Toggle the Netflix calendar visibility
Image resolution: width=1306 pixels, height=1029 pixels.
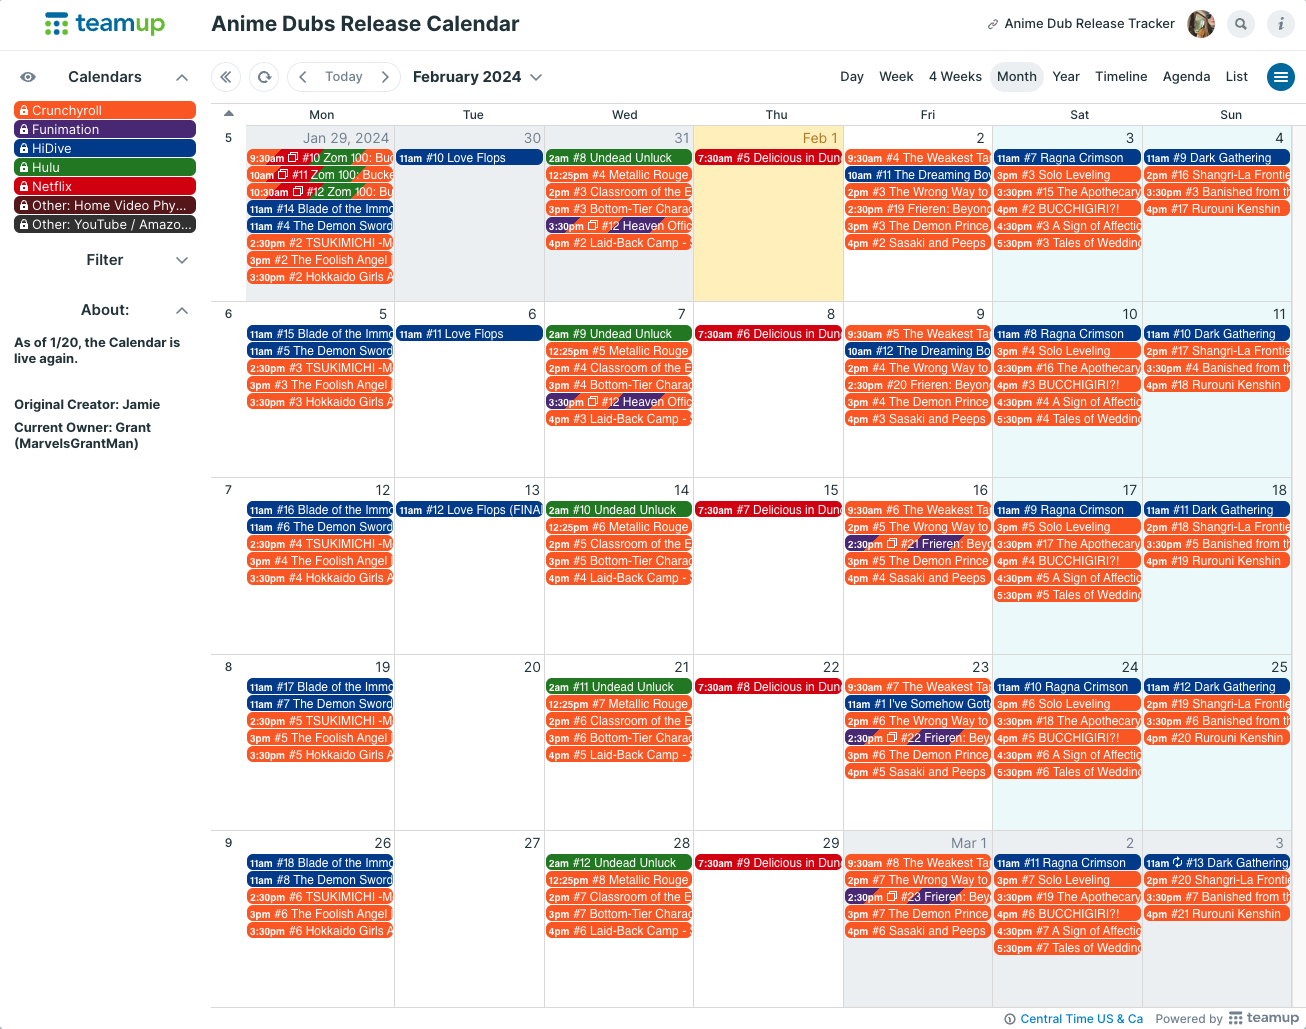tap(105, 186)
